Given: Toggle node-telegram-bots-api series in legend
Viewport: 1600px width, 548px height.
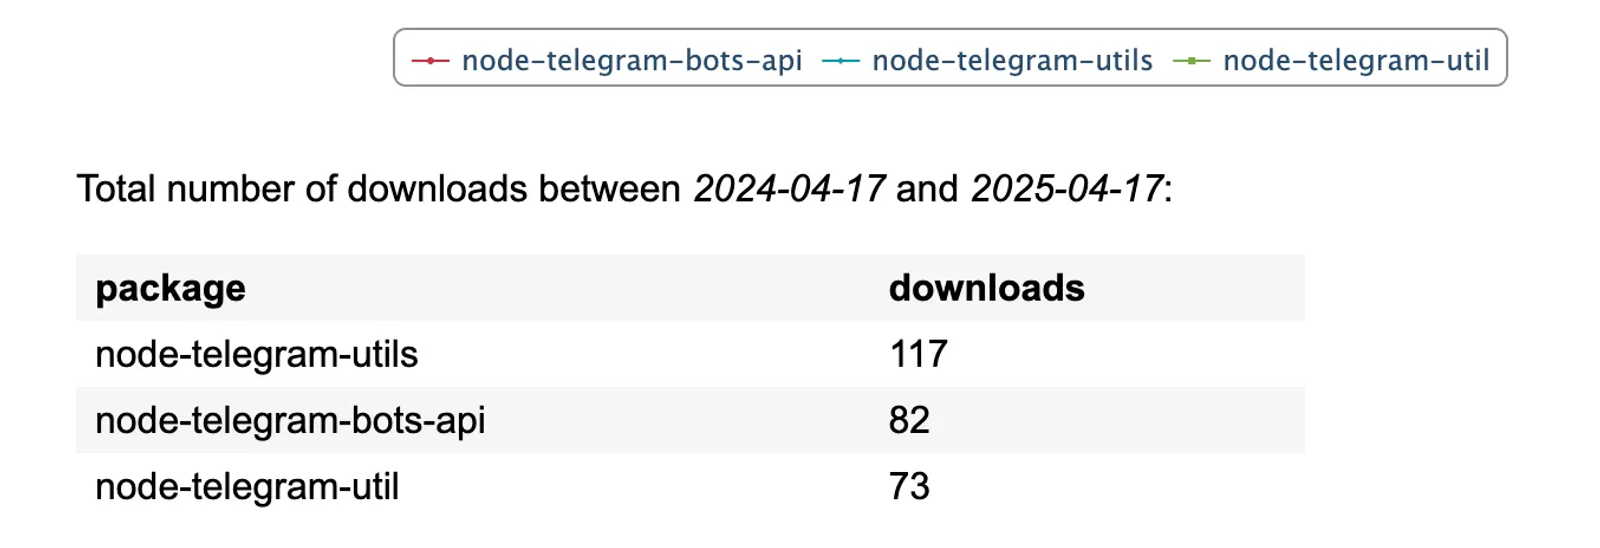Looking at the screenshot, I should (x=632, y=61).
